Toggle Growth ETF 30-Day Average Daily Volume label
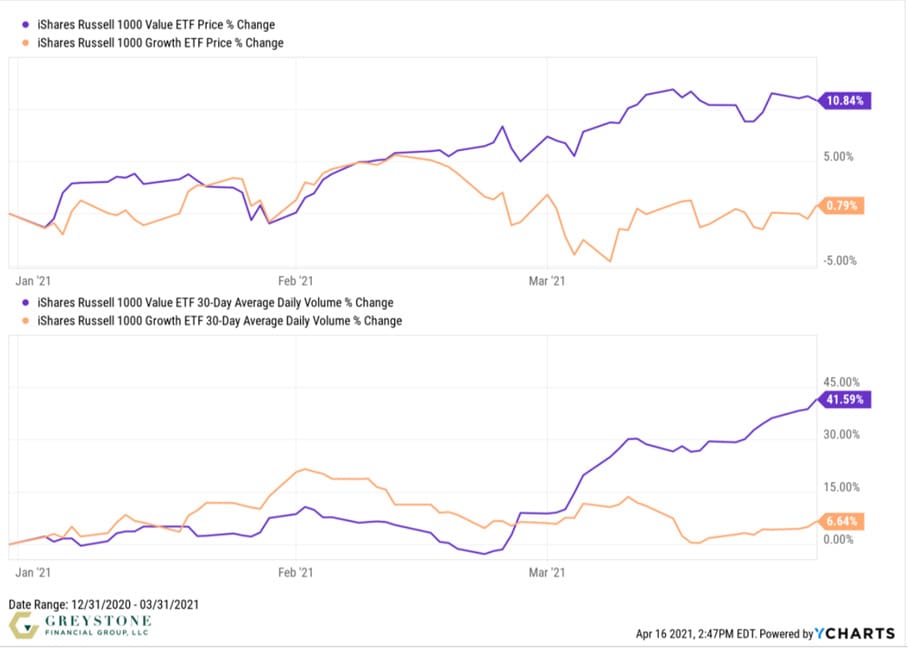Screen dimensions: 908x648 point(219,321)
